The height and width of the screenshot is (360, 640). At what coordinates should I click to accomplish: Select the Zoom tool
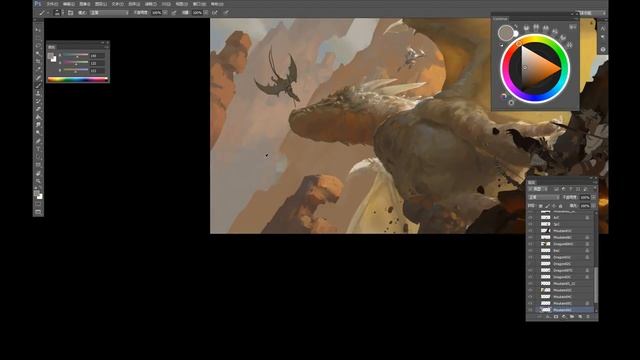point(38,181)
